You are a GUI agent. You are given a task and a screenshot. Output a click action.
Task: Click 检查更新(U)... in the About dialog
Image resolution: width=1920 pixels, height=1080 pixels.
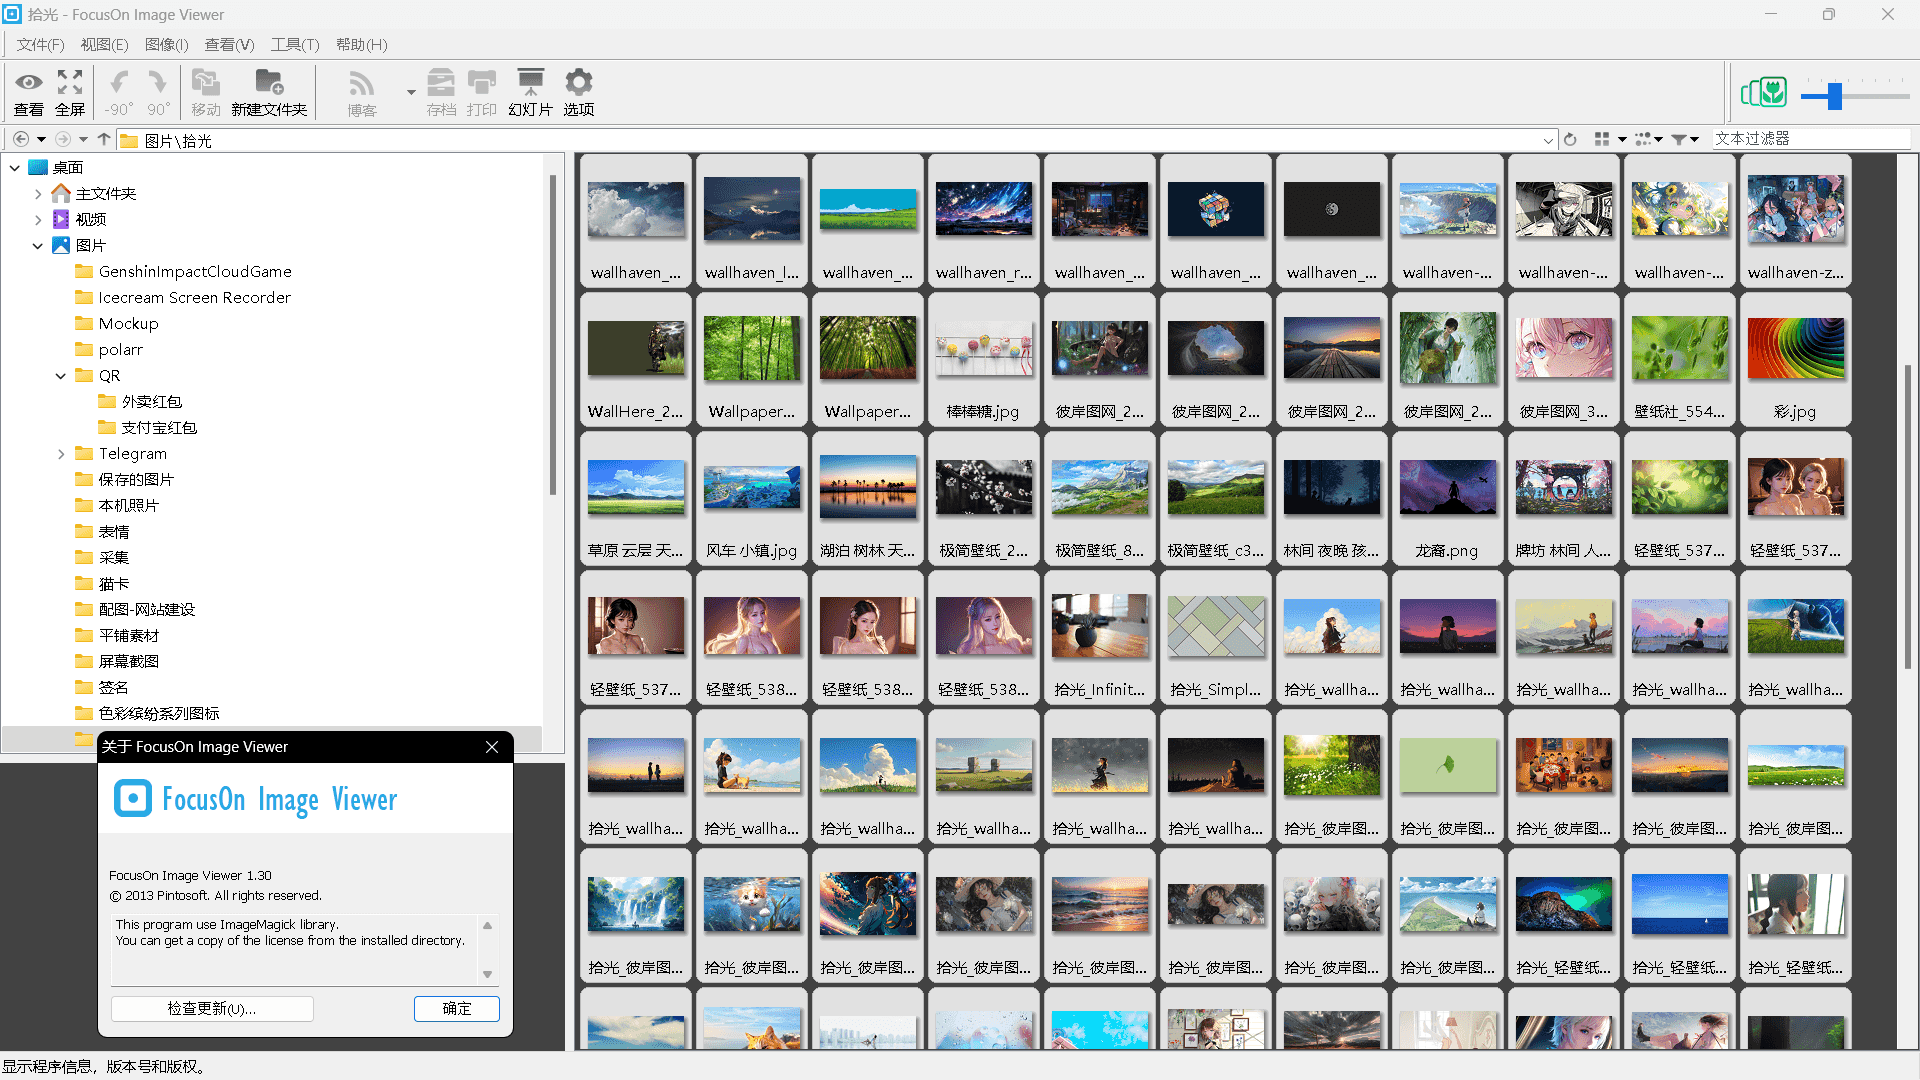(212, 1009)
